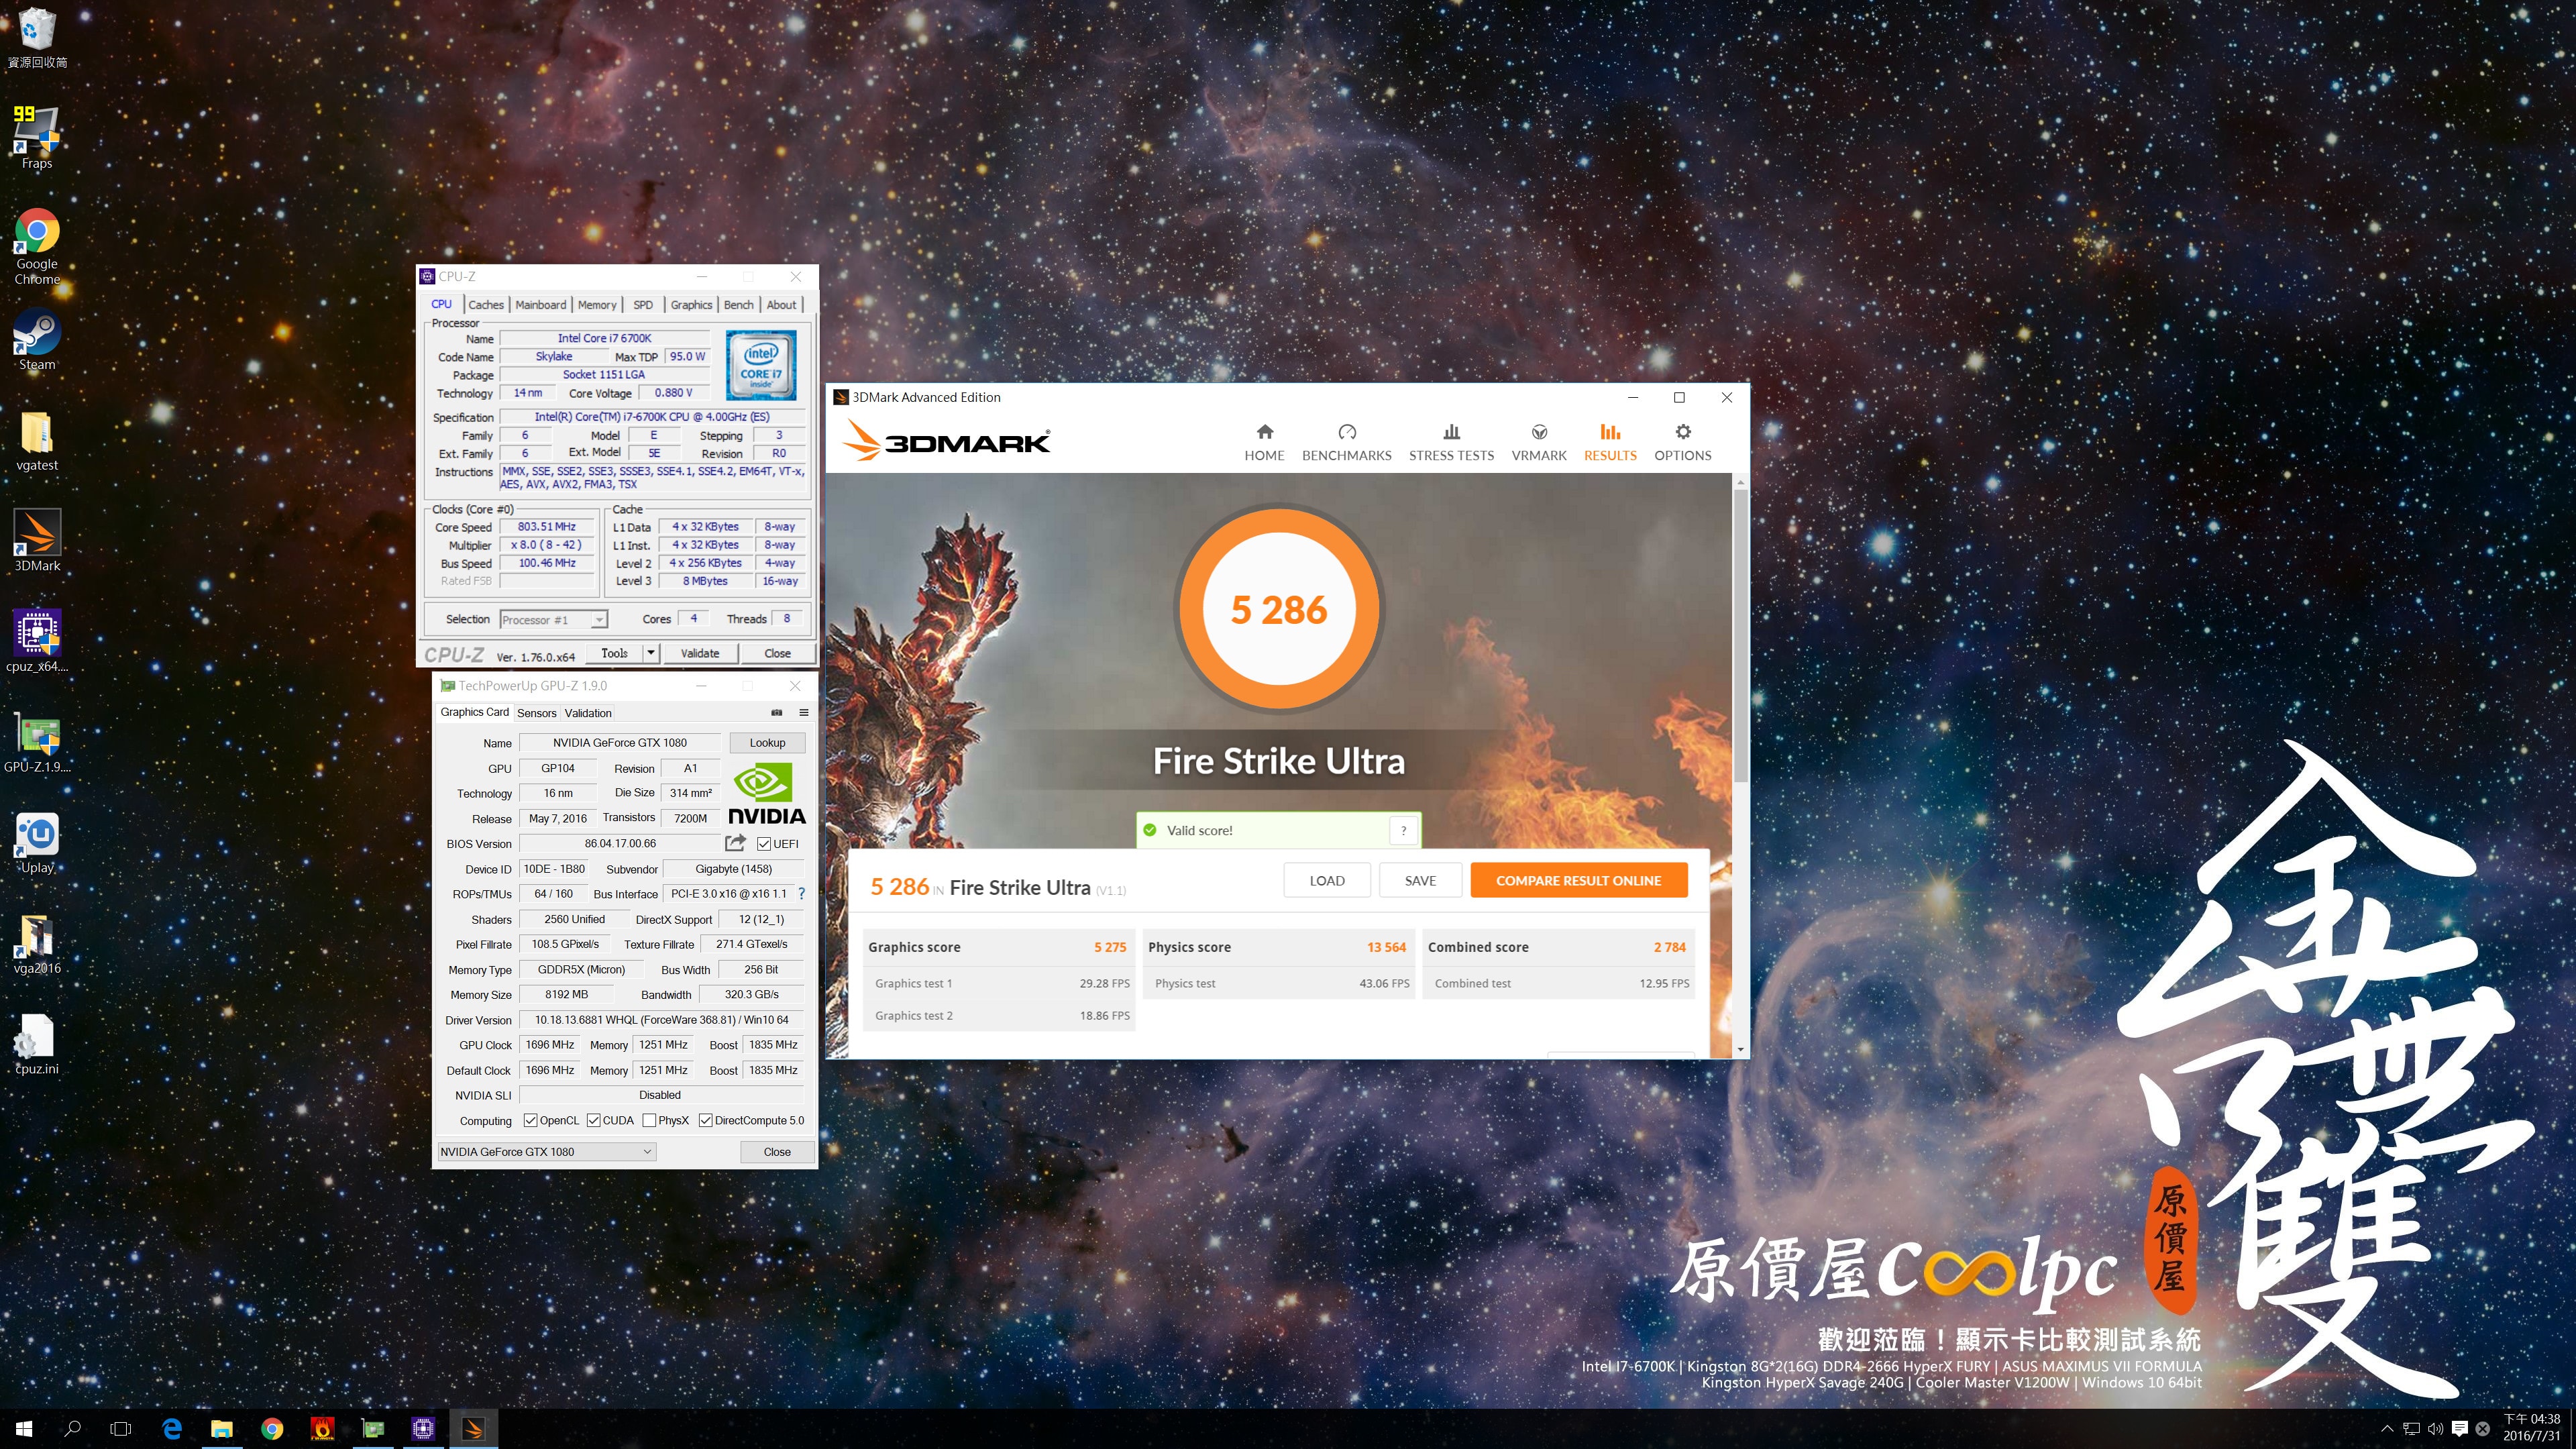2576x1449 pixels.
Task: Open 3DMark BENCHMARKS section
Action: pyautogui.click(x=1346, y=442)
